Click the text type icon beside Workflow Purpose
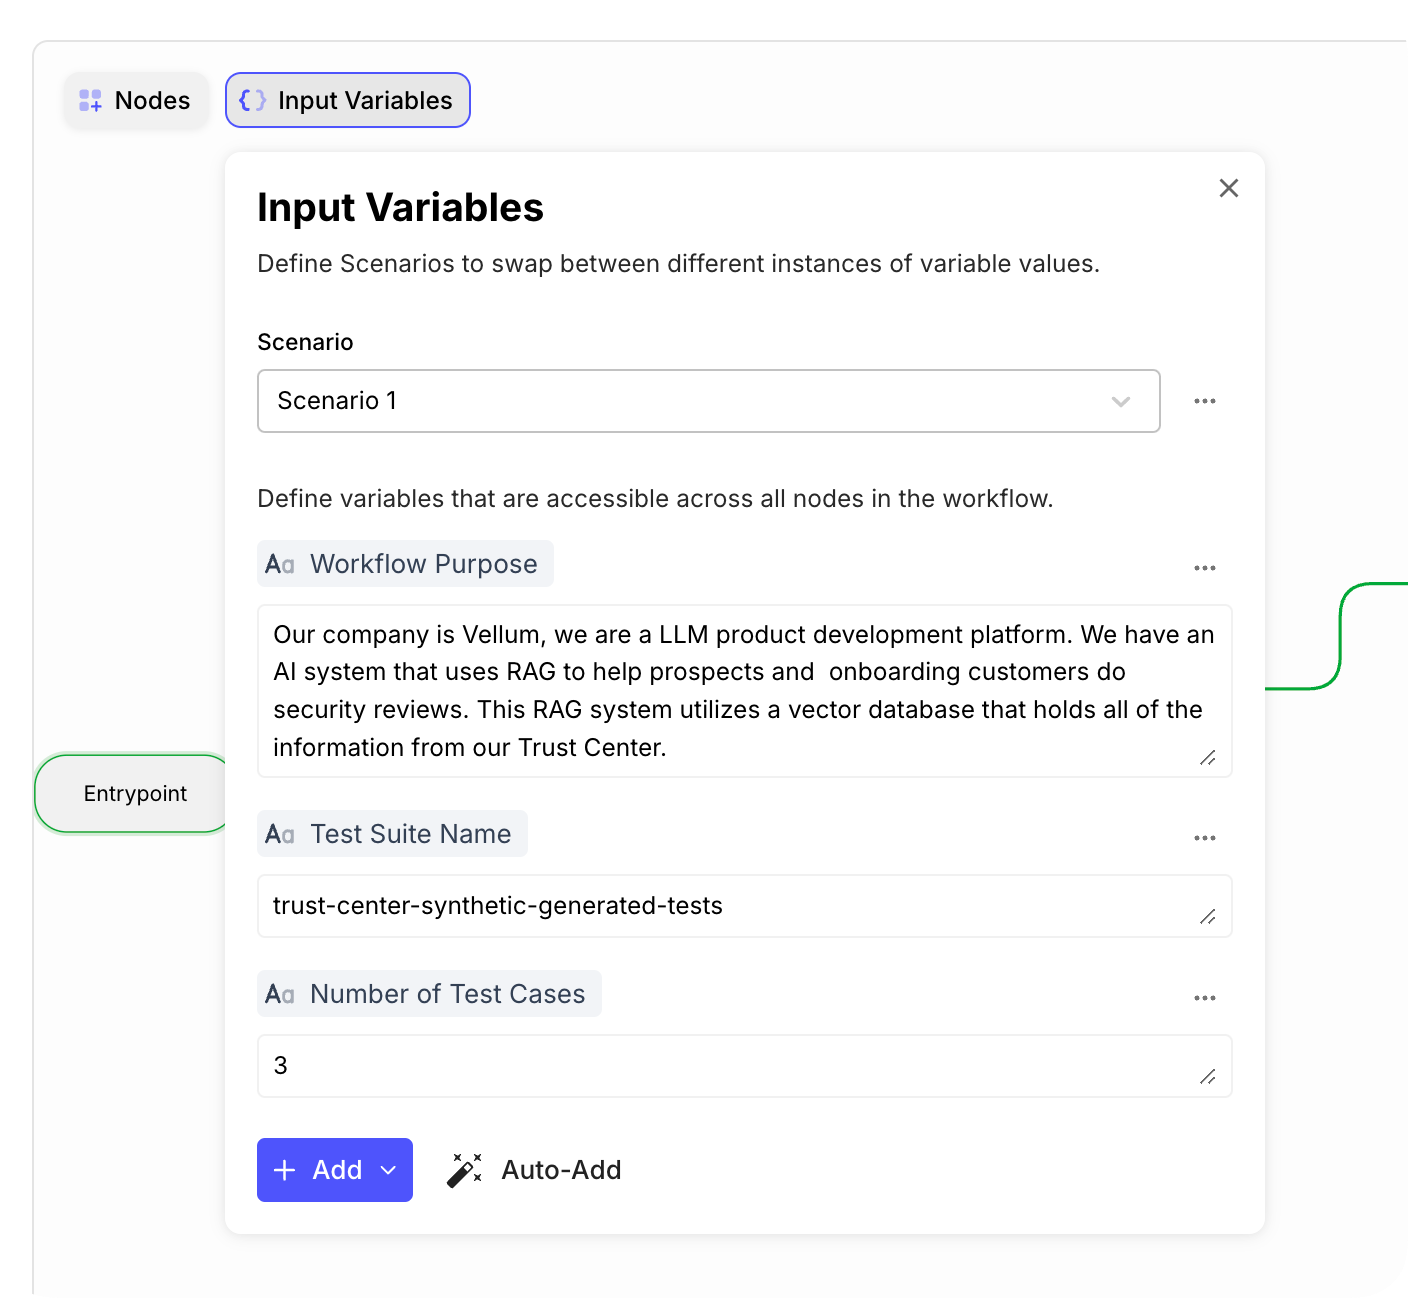This screenshot has width=1408, height=1298. tap(280, 565)
